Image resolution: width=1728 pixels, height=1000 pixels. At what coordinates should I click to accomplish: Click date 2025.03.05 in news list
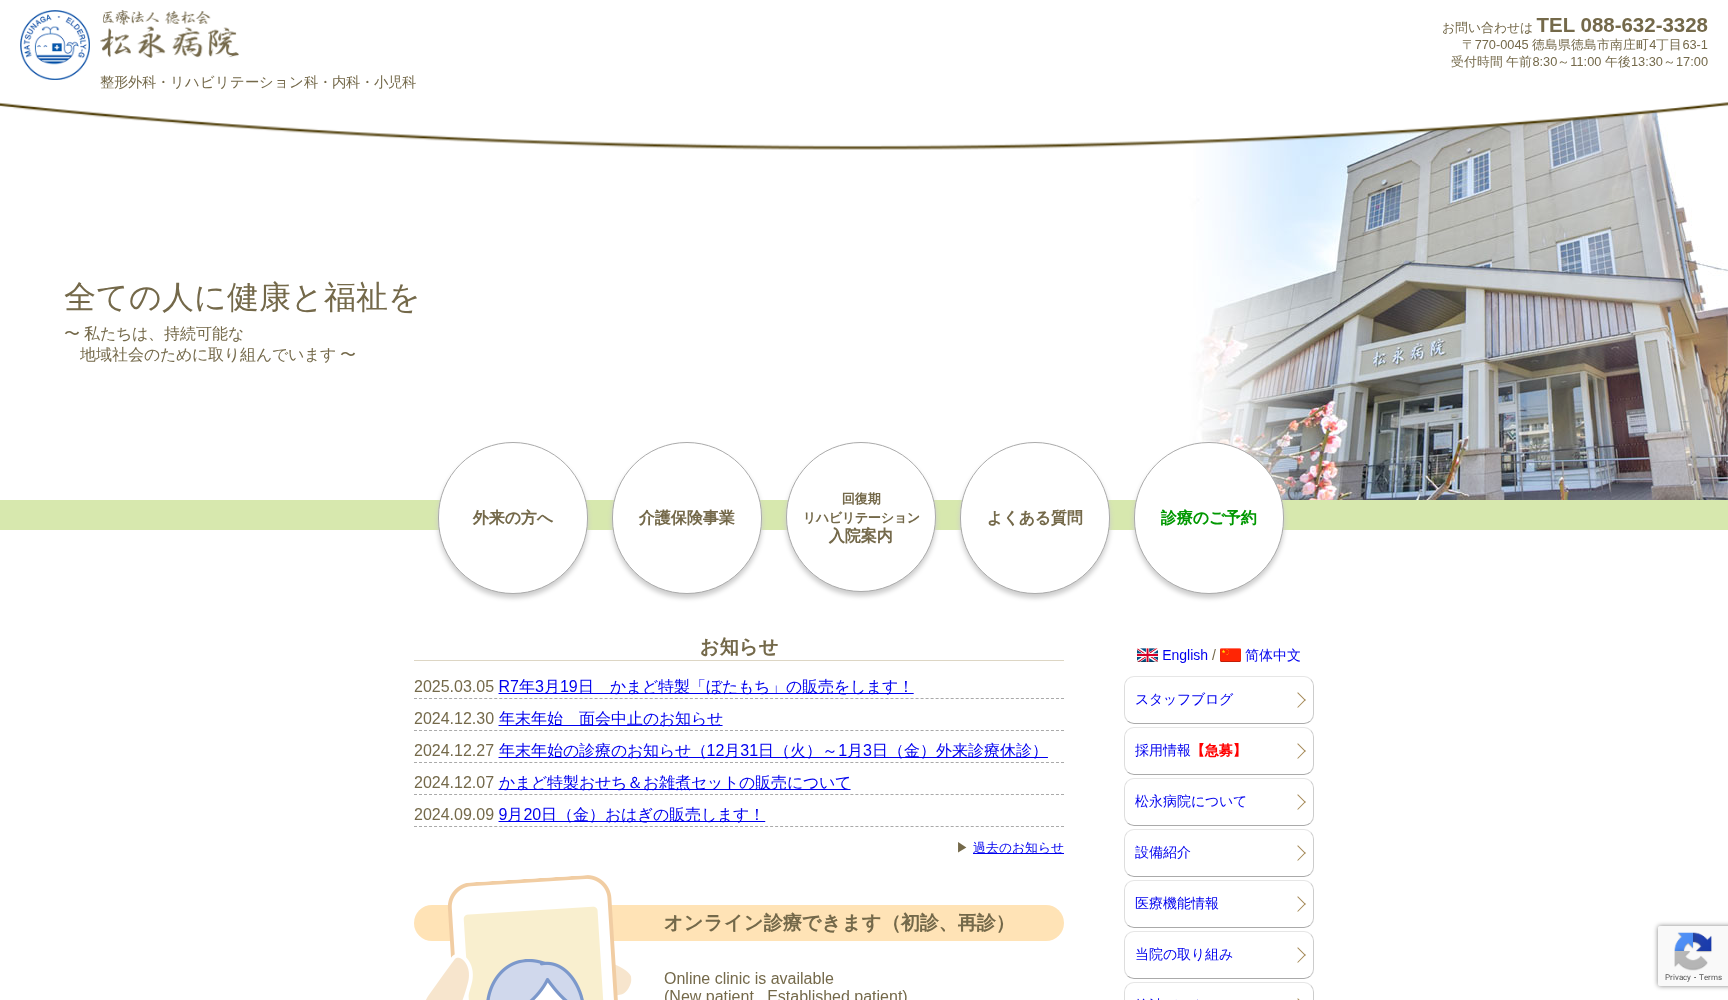454,687
